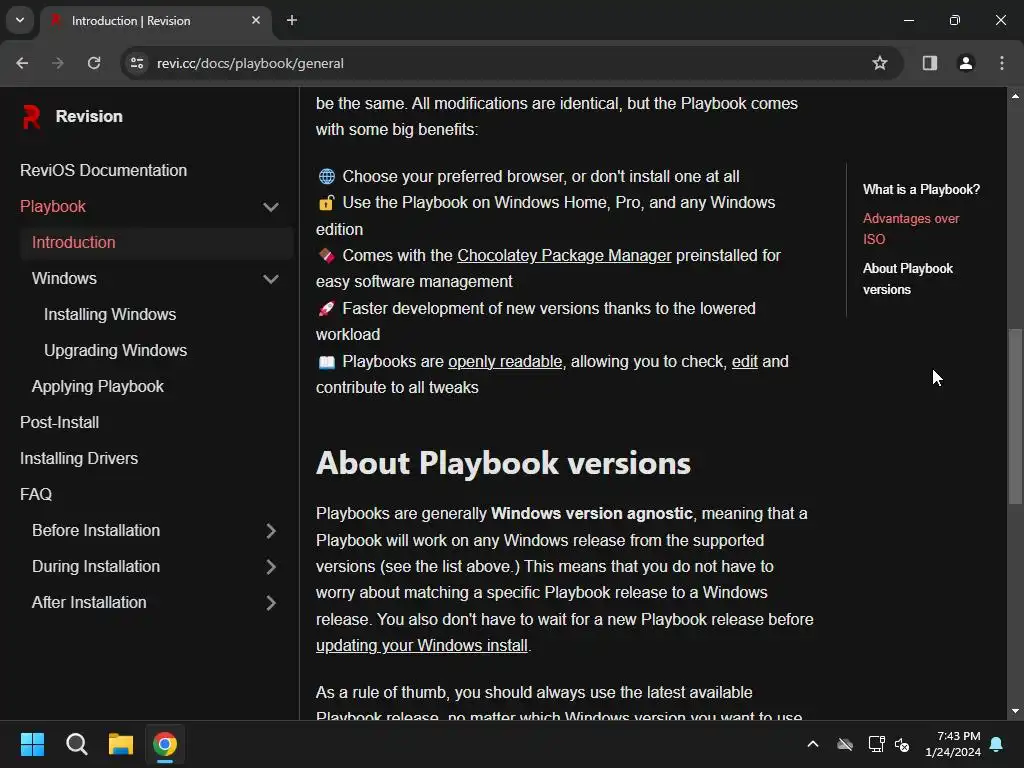Viewport: 1024px width, 768px height.
Task: Click the scrollbar down arrow
Action: click(1015, 711)
